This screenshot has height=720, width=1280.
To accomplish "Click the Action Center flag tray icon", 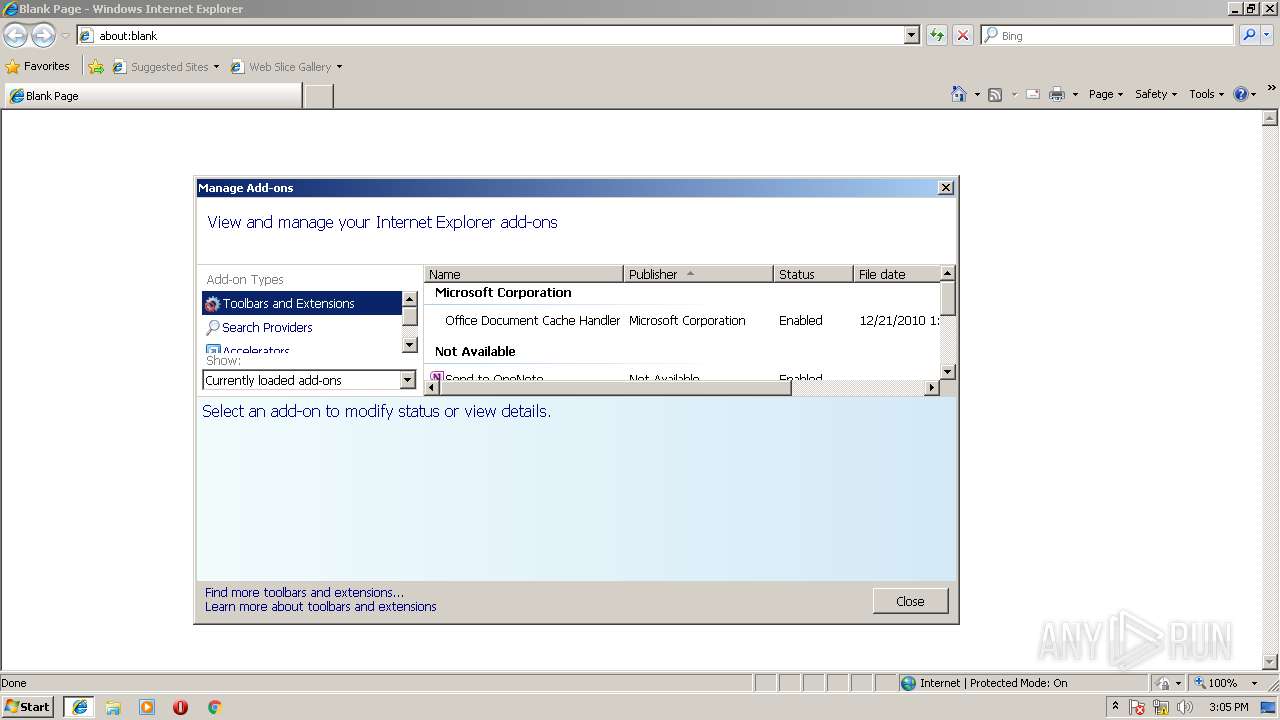I will tap(1137, 707).
